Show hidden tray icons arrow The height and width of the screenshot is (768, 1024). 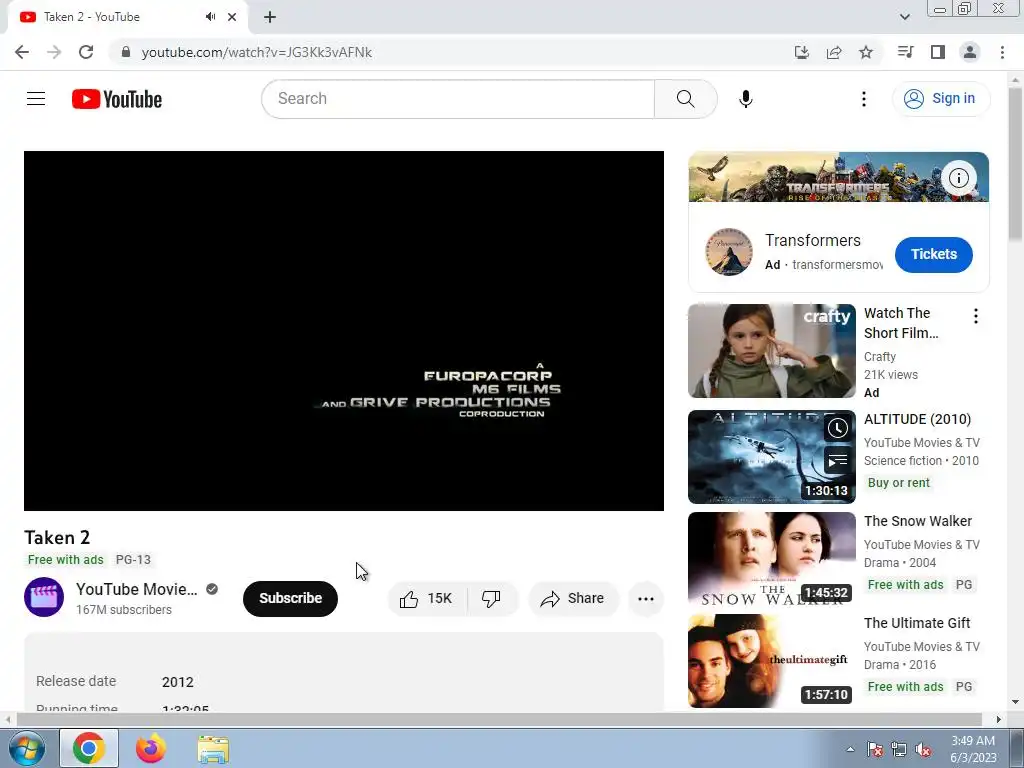[850, 749]
